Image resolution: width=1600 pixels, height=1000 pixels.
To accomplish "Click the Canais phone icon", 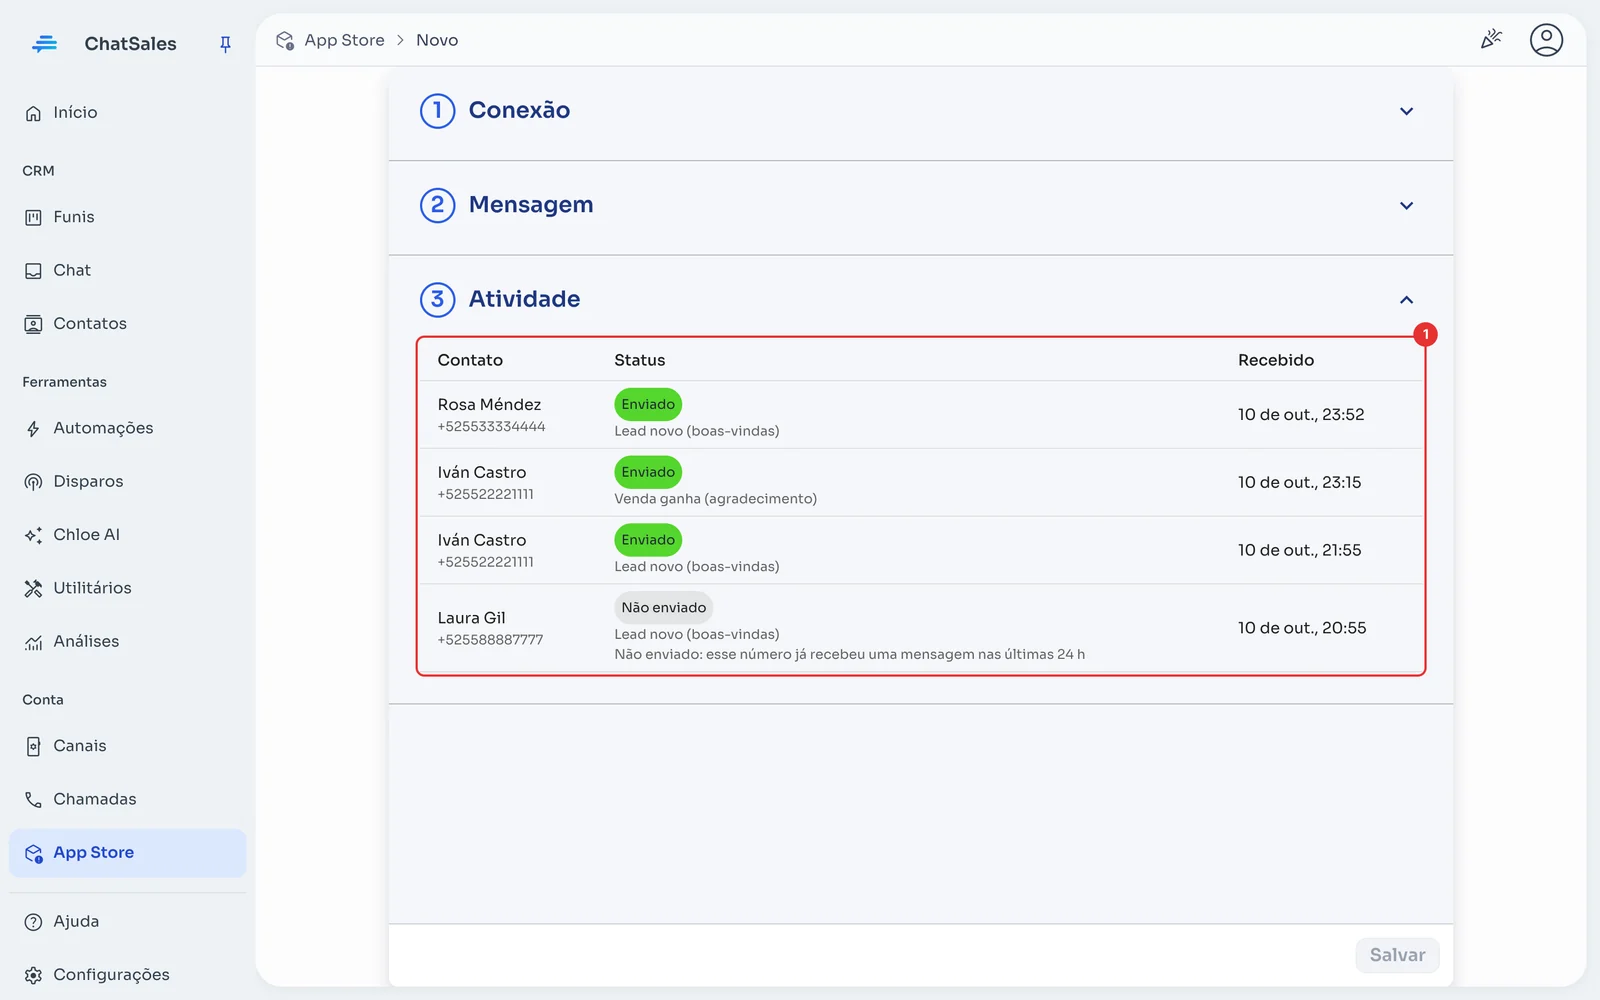I will 33,746.
